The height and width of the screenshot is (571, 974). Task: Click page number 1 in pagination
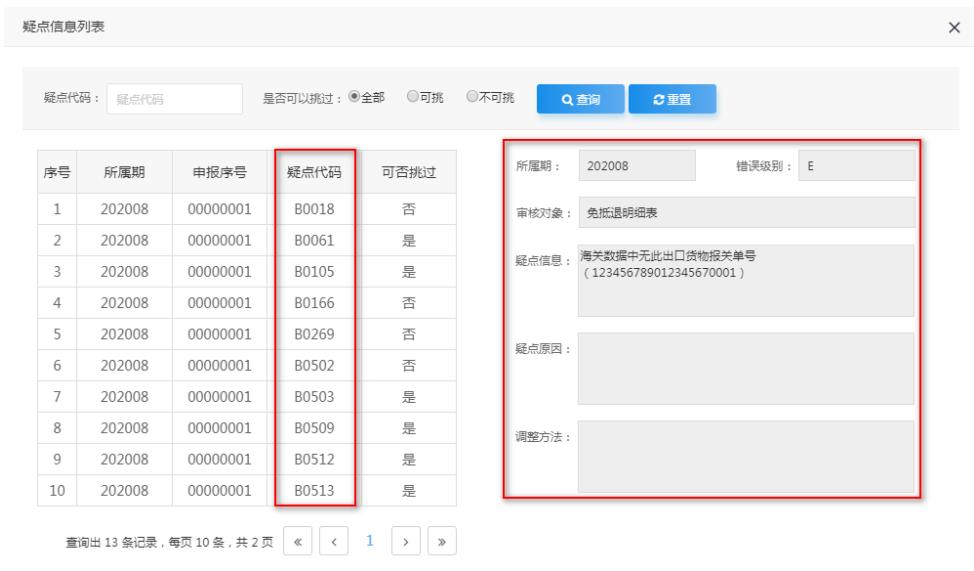pos(367,541)
